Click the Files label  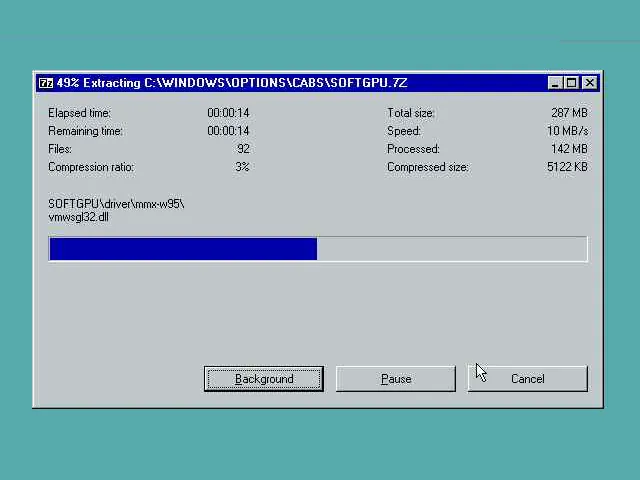pyautogui.click(x=60, y=149)
